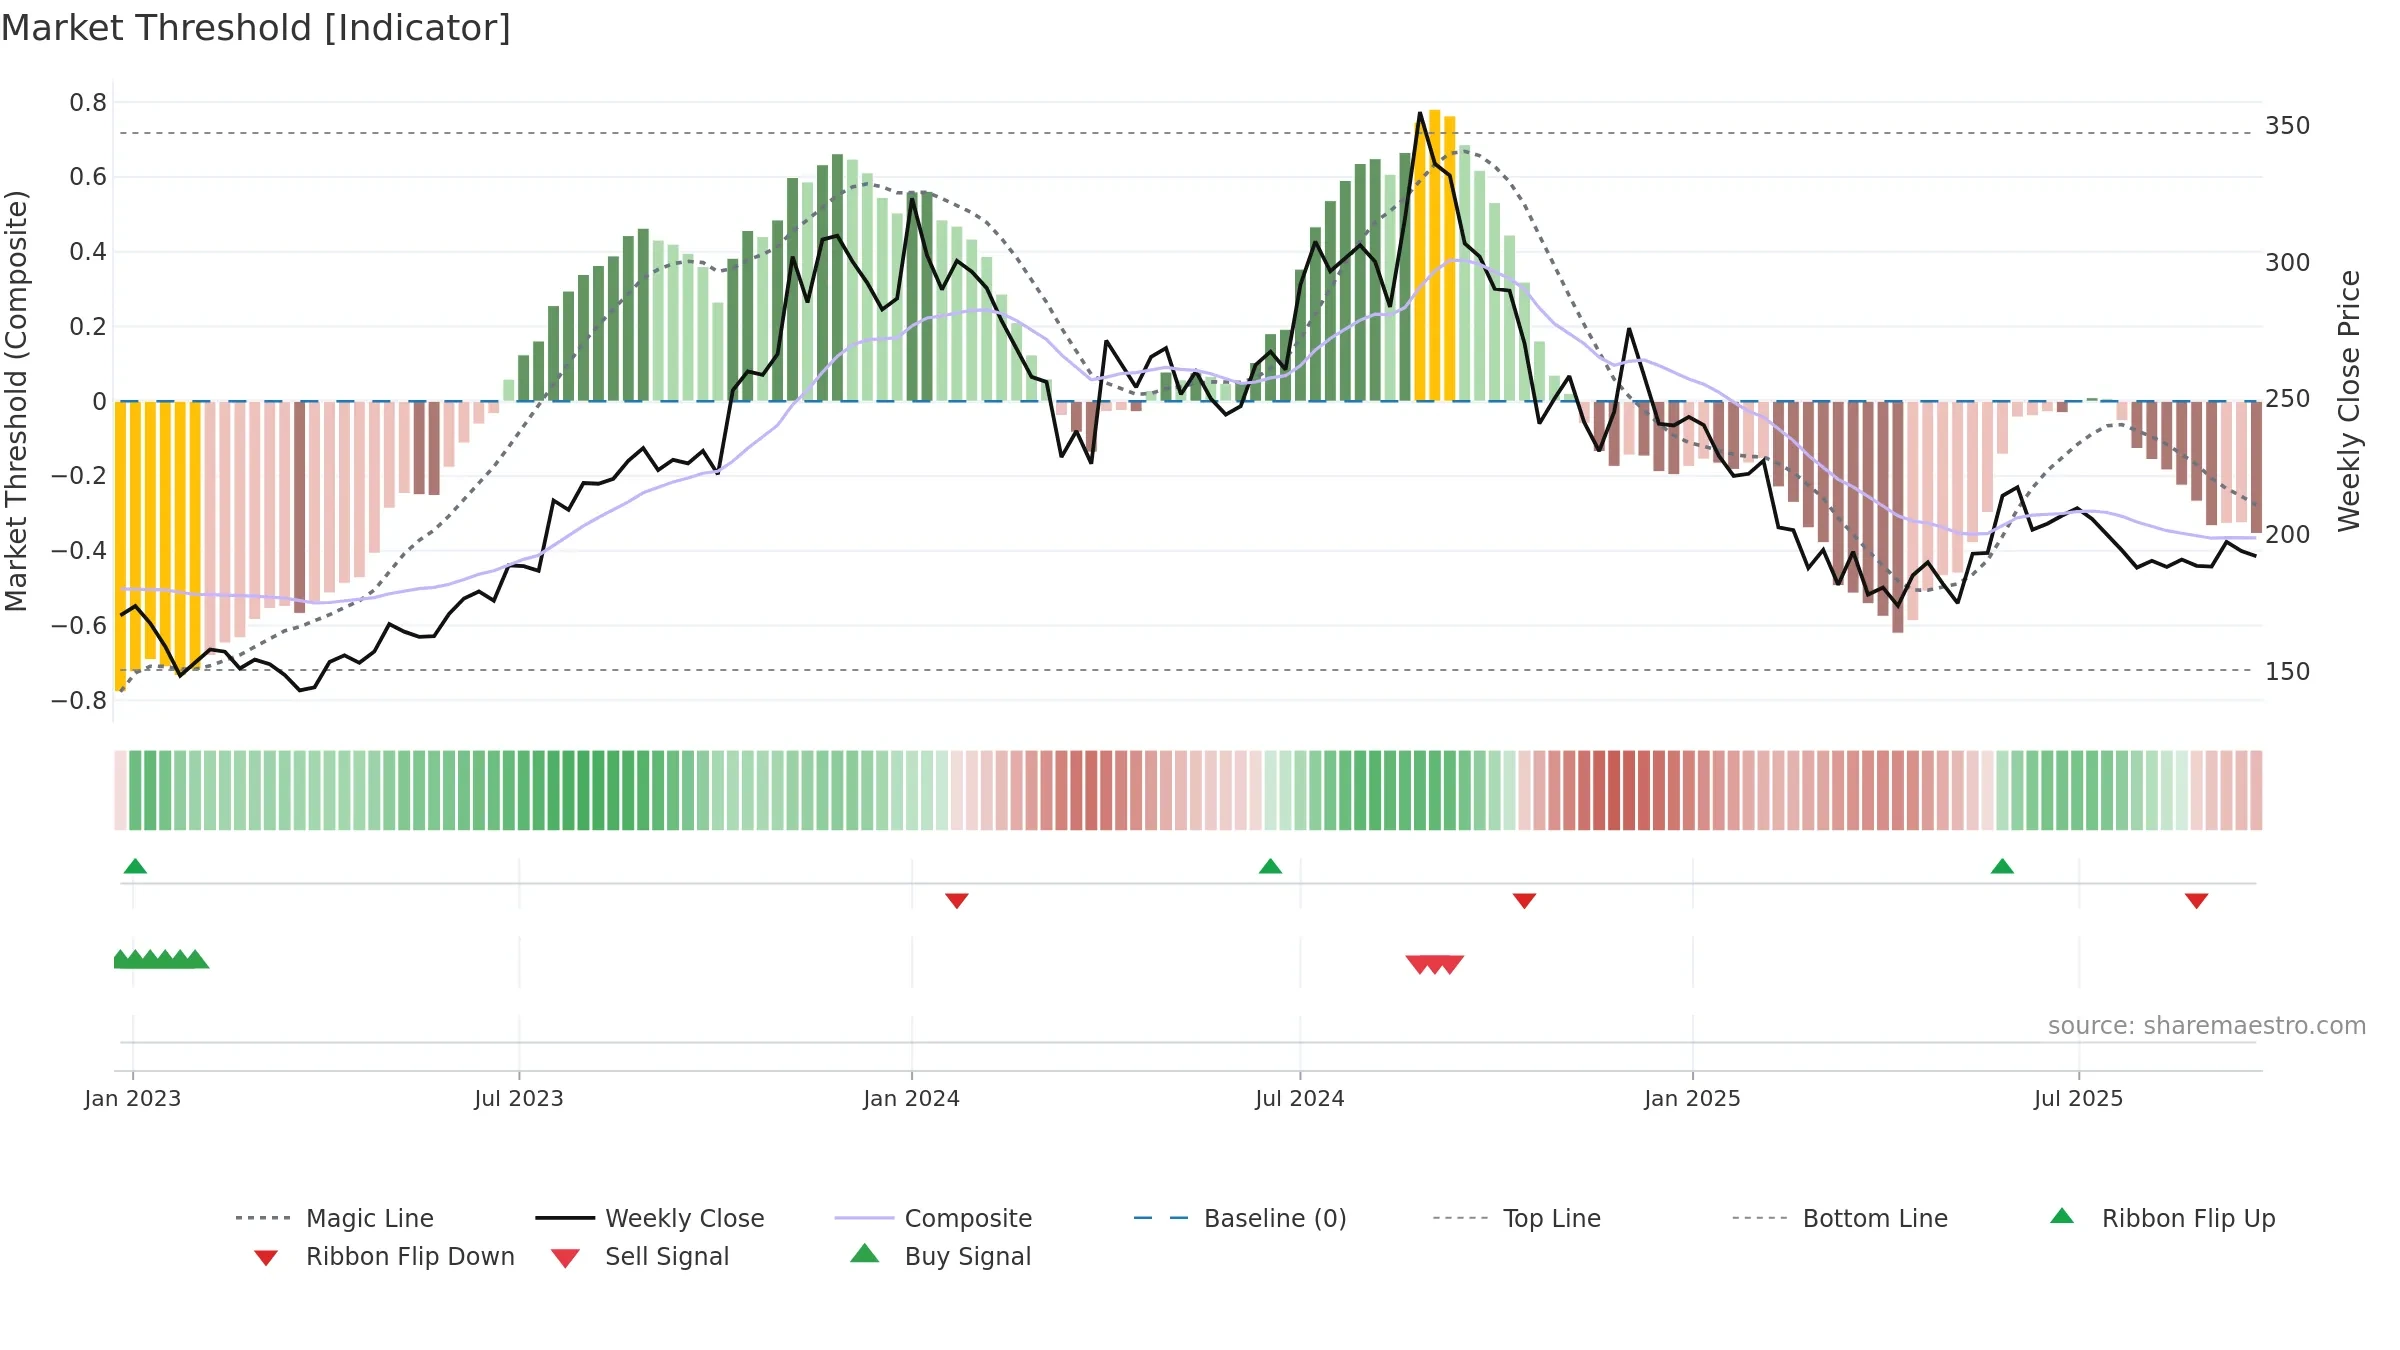The width and height of the screenshot is (2400, 1350).
Task: Click the 350 price axis tick
Action: pos(2287,126)
